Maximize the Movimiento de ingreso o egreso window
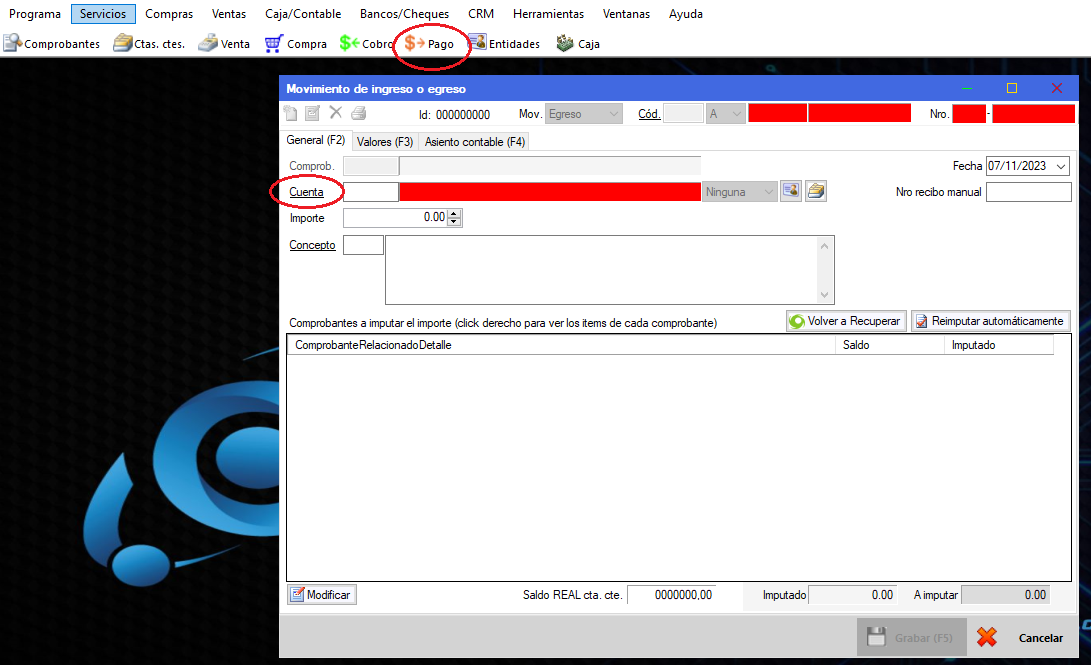Viewport: 1091px width, 665px height. tap(1012, 88)
